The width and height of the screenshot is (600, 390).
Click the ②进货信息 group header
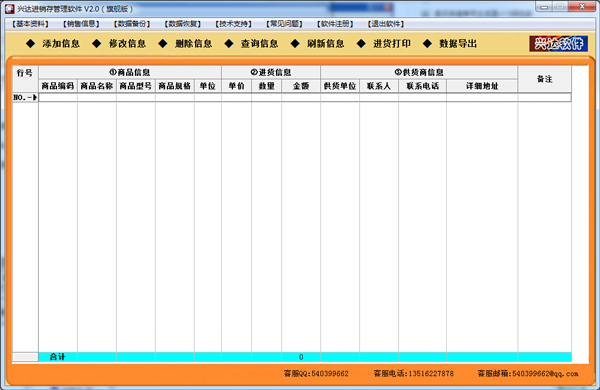pos(271,72)
